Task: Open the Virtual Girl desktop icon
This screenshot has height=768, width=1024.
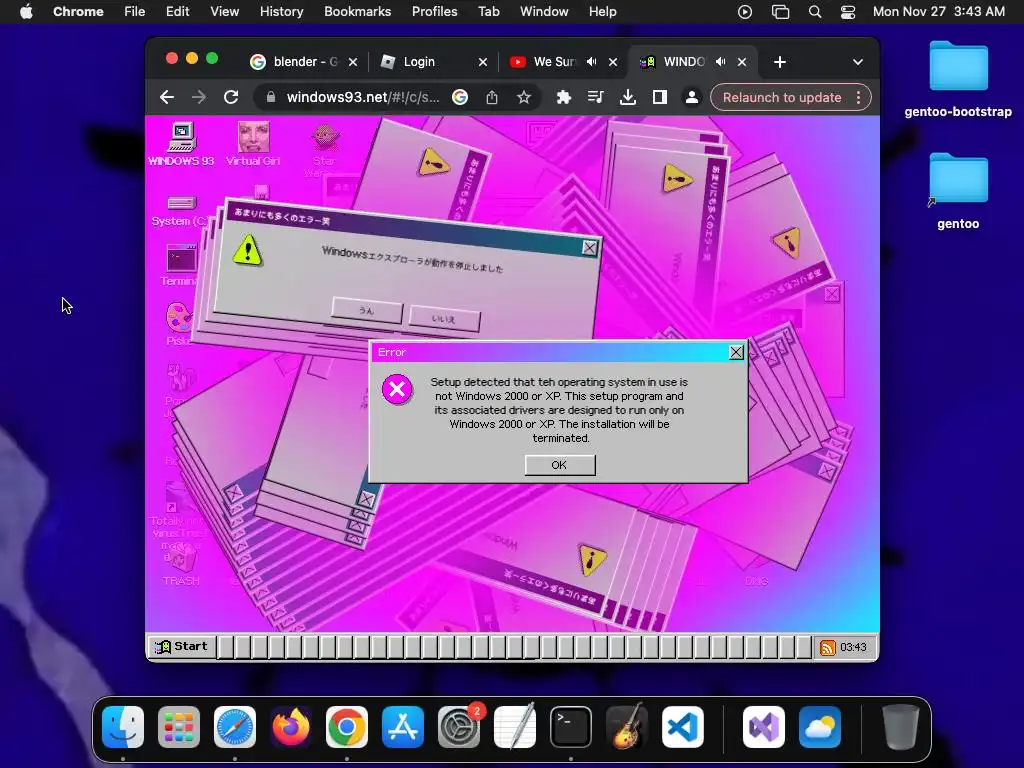Action: [x=253, y=144]
